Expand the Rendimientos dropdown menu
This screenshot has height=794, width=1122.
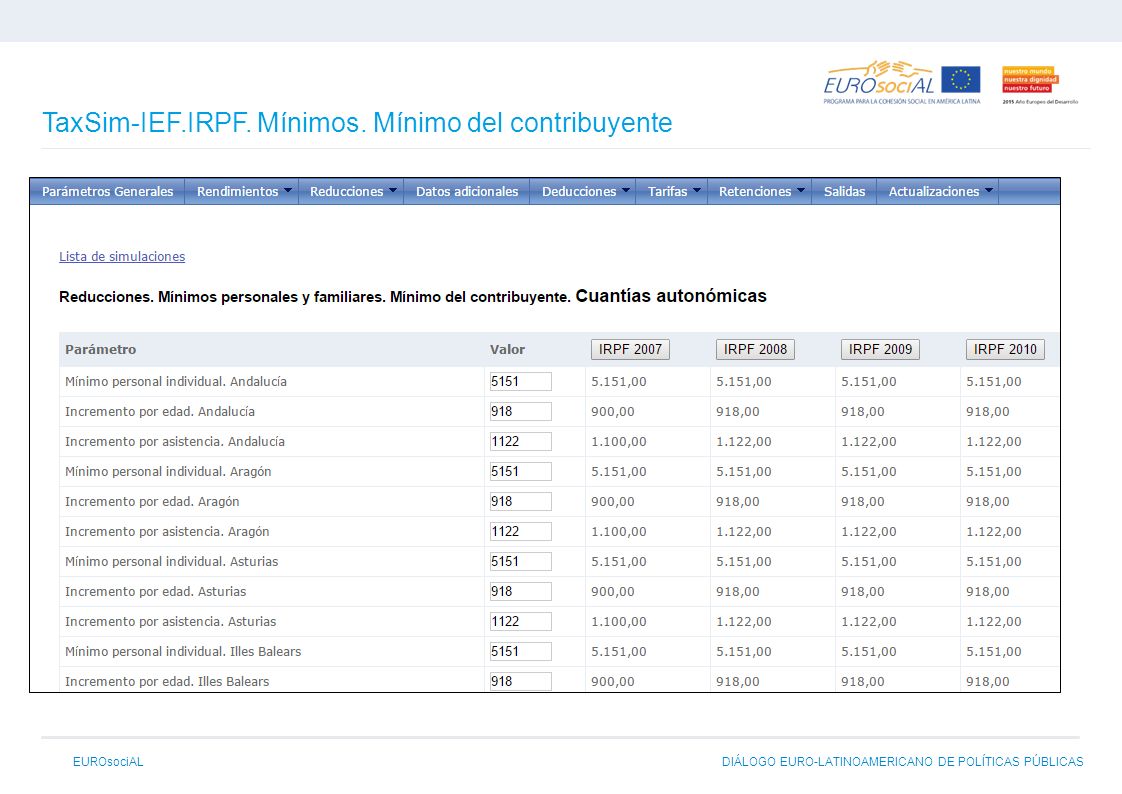[242, 192]
